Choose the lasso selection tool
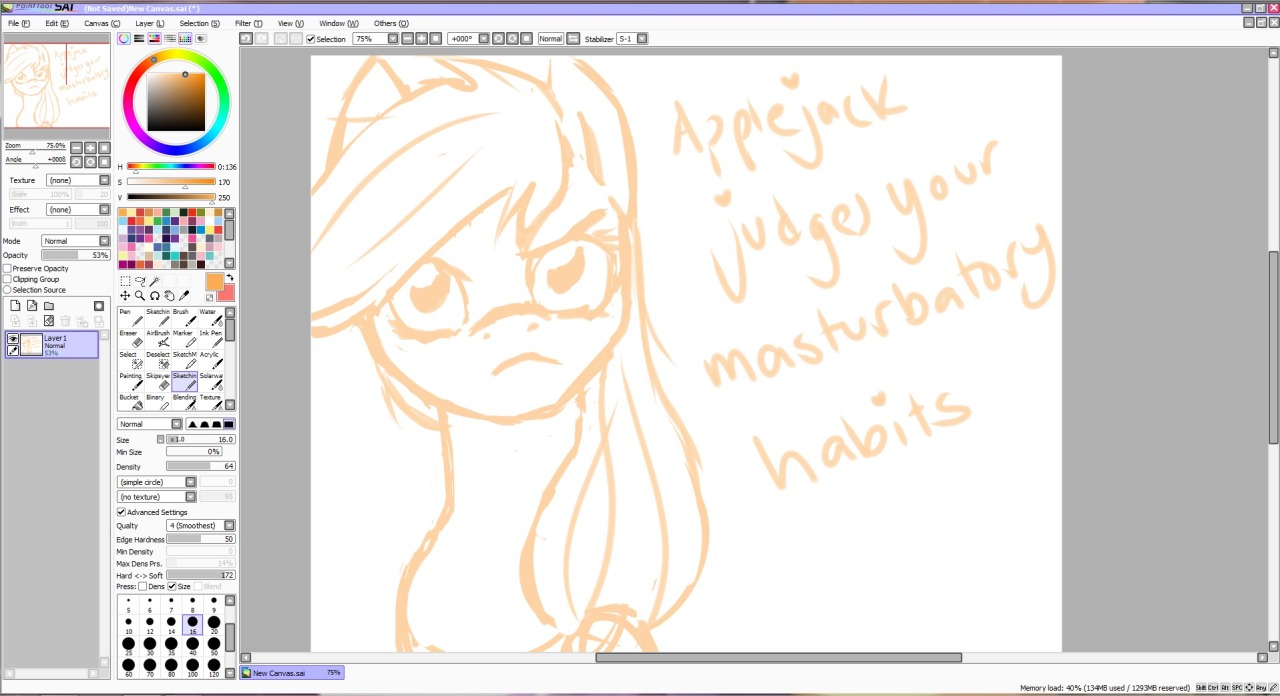 coord(140,282)
